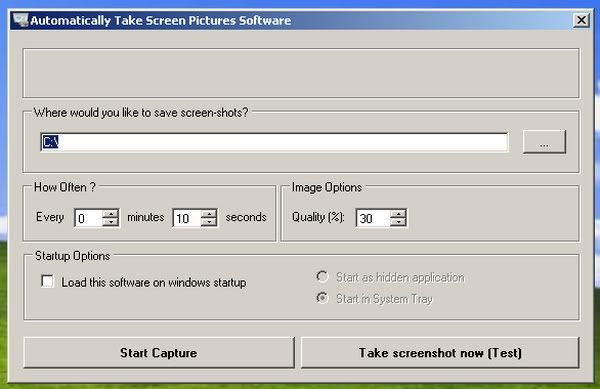
Task: Click Take screenshot now (Test) button
Action: pyautogui.click(x=440, y=353)
